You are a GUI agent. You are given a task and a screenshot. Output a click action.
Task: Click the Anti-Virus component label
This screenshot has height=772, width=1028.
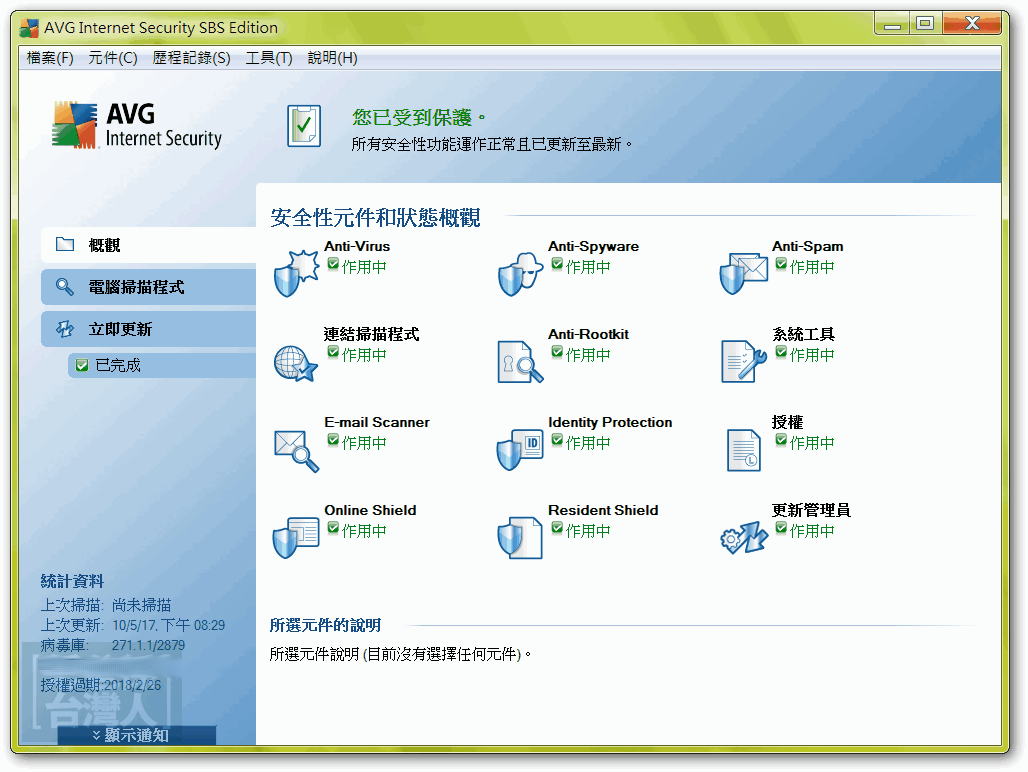(357, 246)
